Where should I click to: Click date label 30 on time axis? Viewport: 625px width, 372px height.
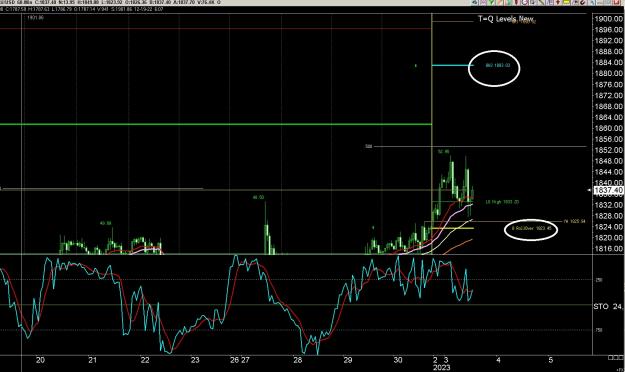point(398,360)
